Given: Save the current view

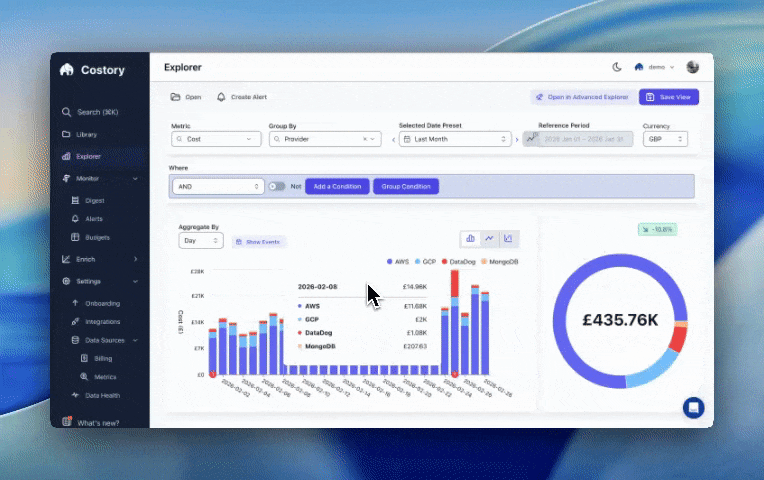Looking at the screenshot, I should pyautogui.click(x=668, y=97).
